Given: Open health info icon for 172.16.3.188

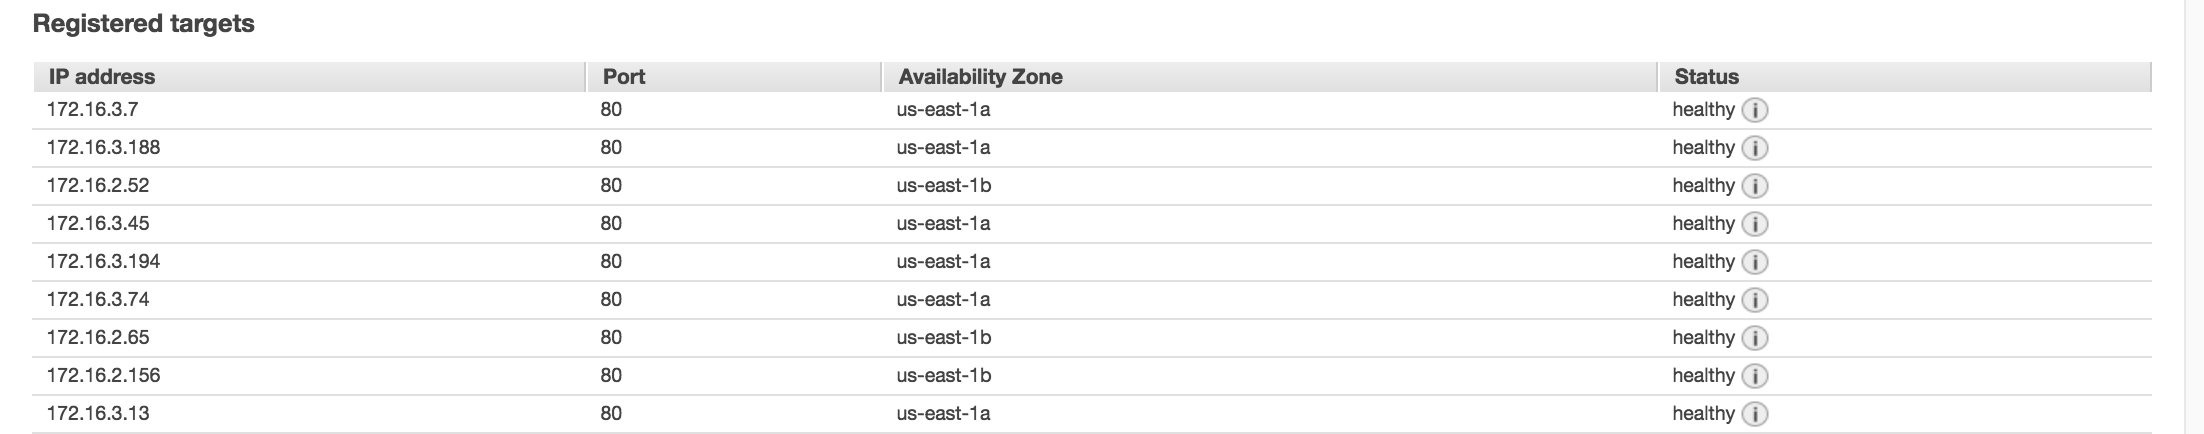Looking at the screenshot, I should point(1755,148).
